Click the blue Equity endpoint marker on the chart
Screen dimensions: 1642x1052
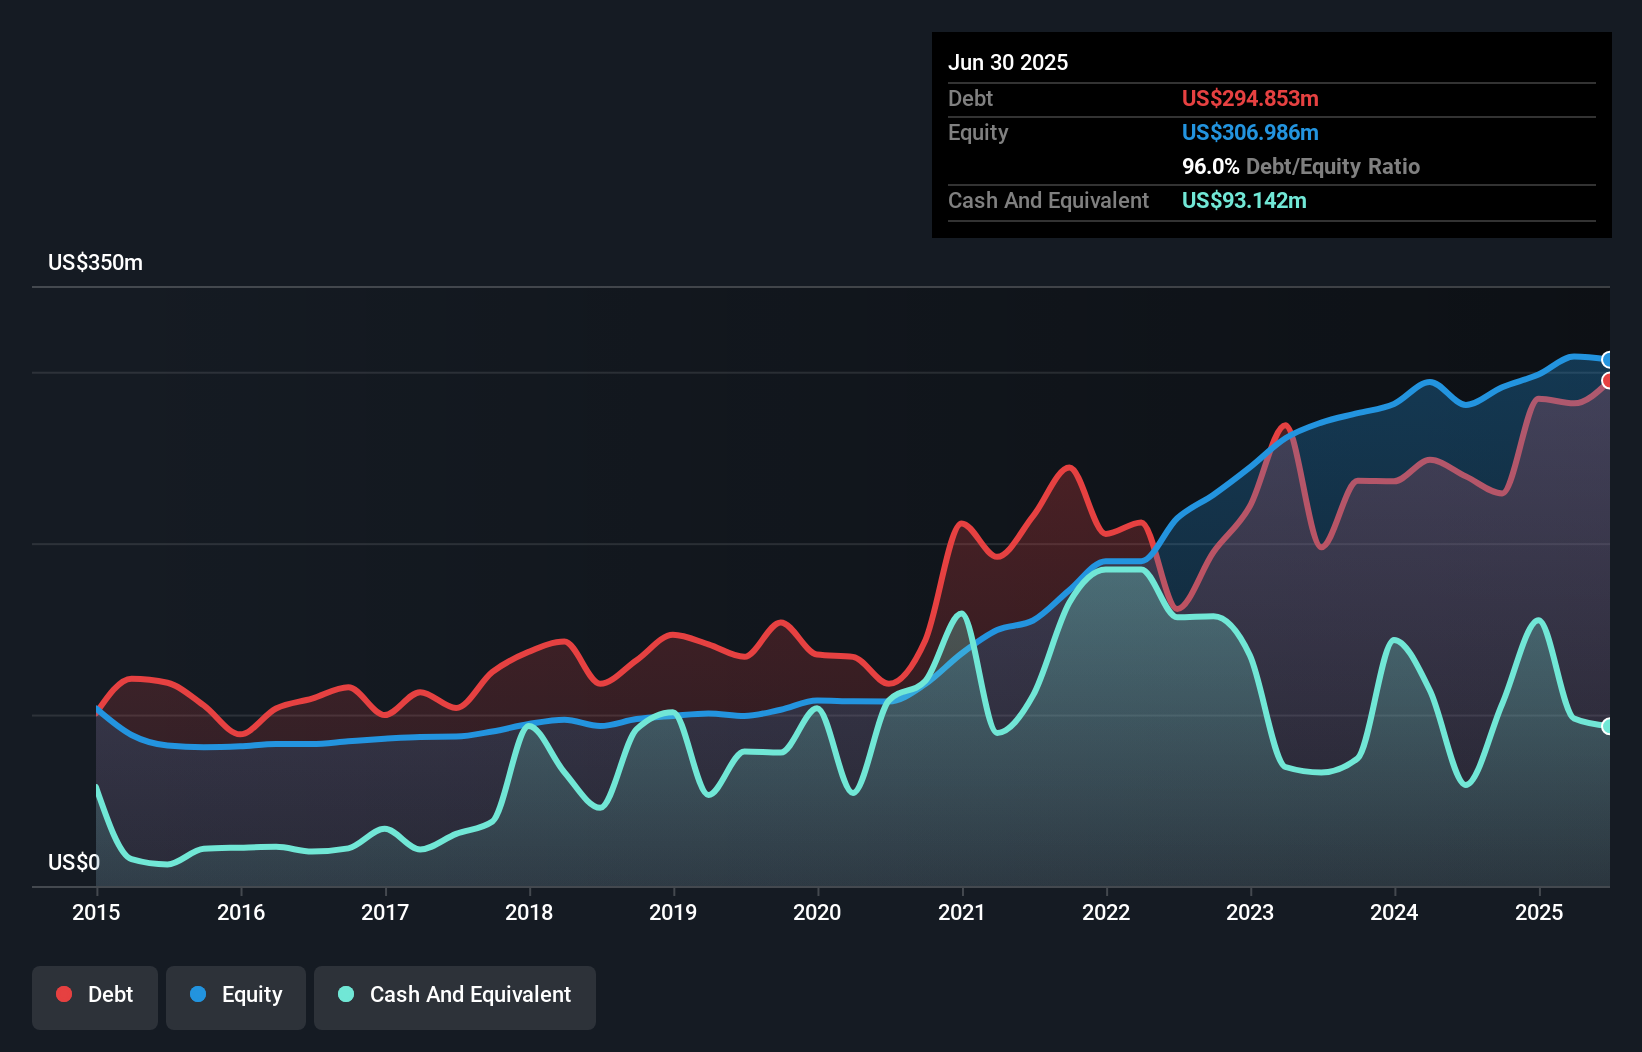point(1607,360)
